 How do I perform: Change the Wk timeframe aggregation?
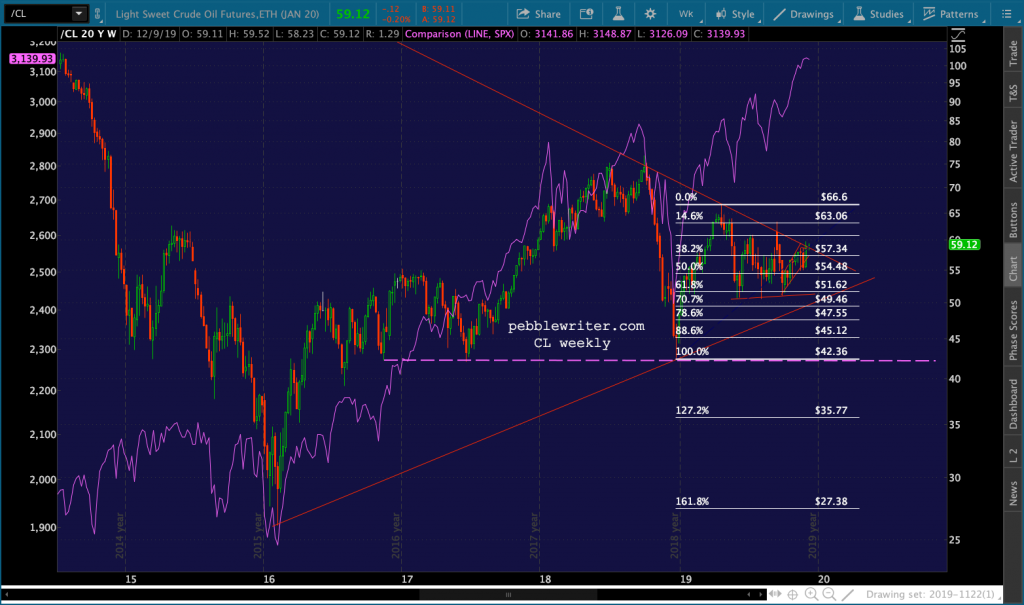(686, 14)
